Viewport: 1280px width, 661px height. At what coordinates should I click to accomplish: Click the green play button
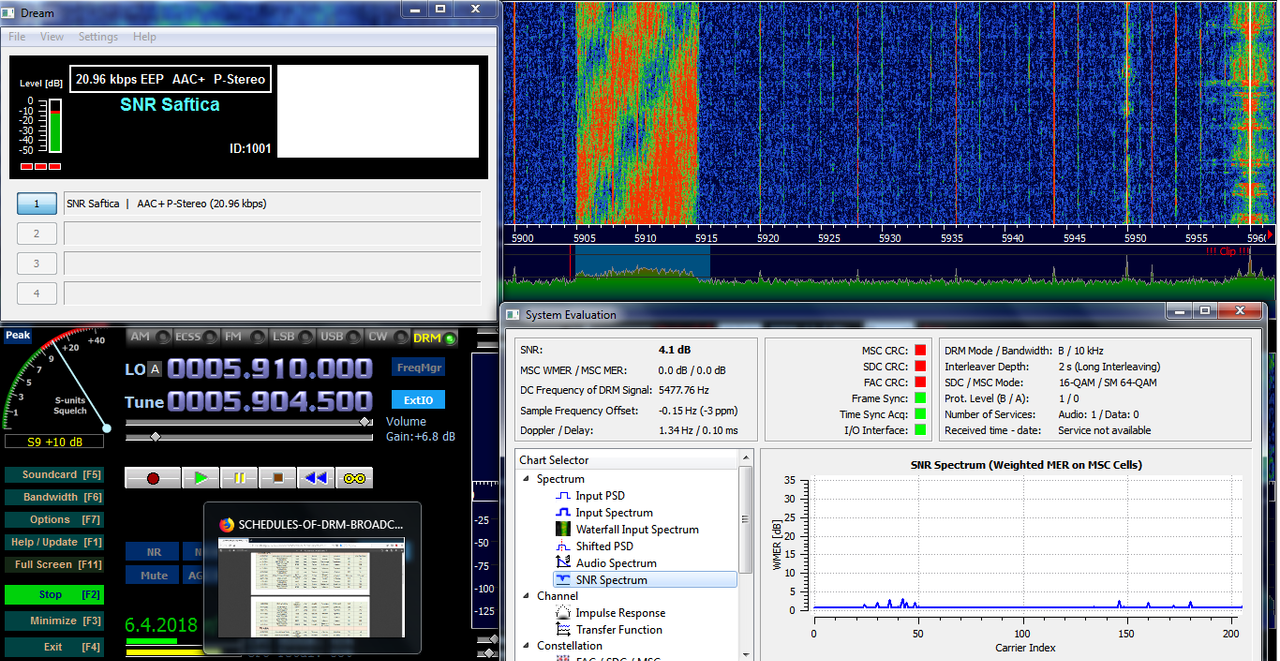pyautogui.click(x=200, y=478)
